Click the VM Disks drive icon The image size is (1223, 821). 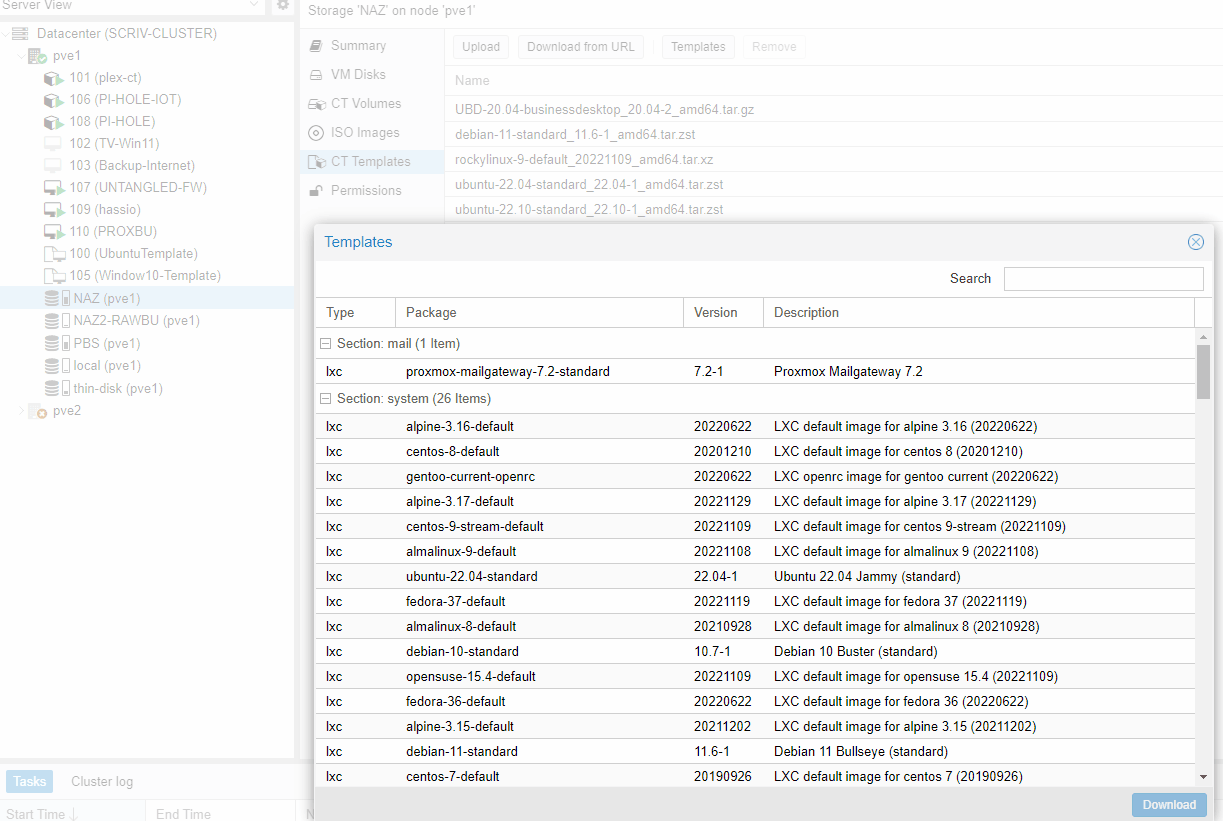coord(316,75)
